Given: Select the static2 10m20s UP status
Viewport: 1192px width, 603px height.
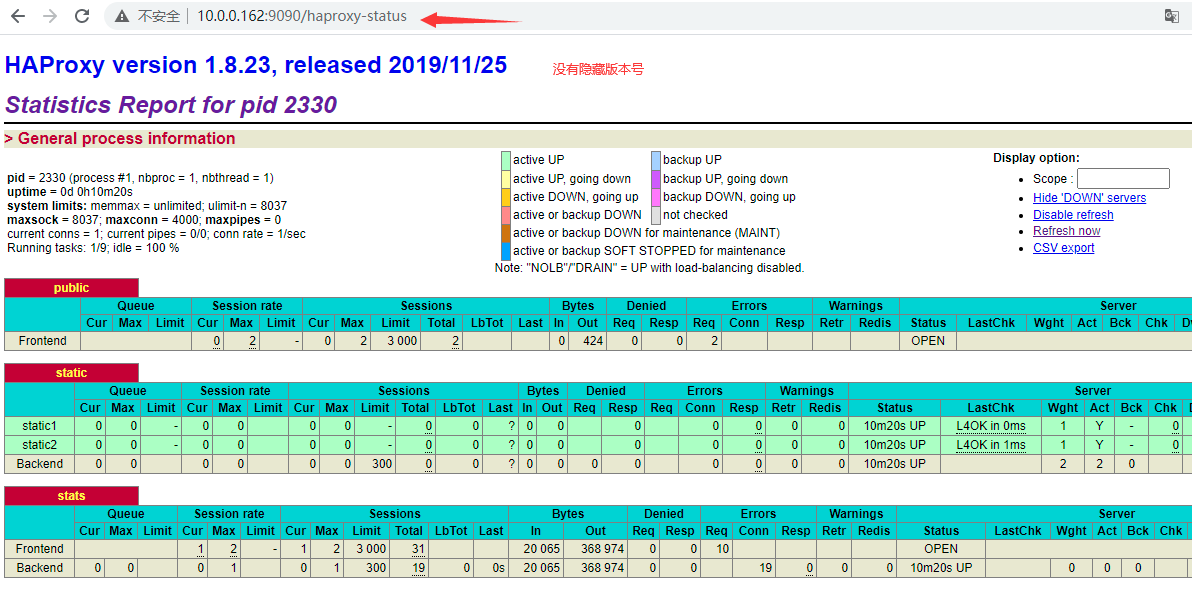Looking at the screenshot, I should (x=895, y=445).
